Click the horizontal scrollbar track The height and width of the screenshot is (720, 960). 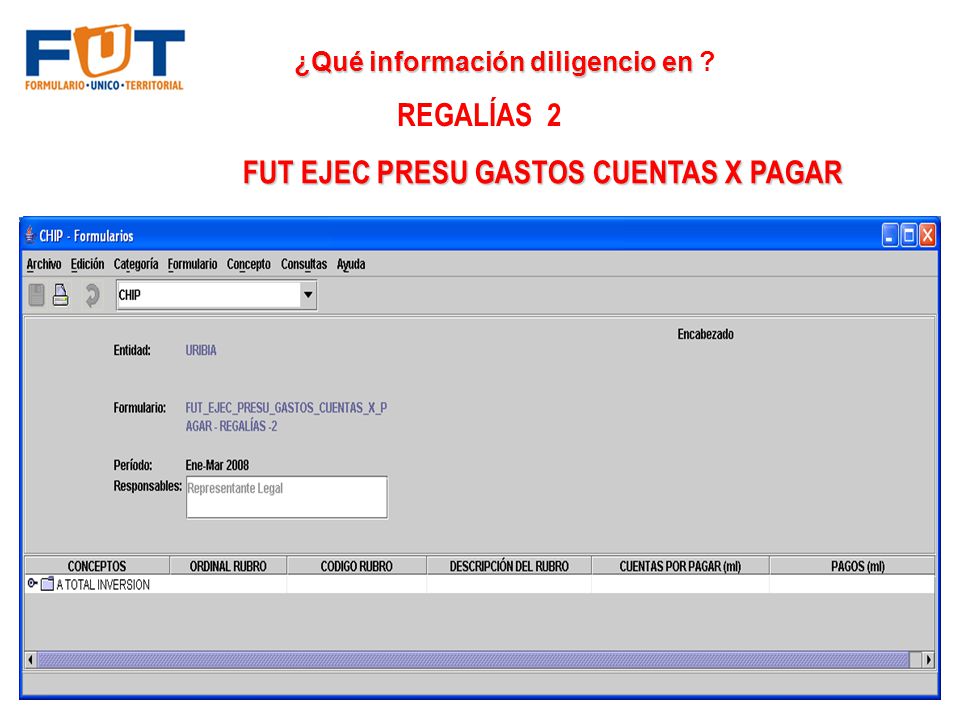point(473,660)
